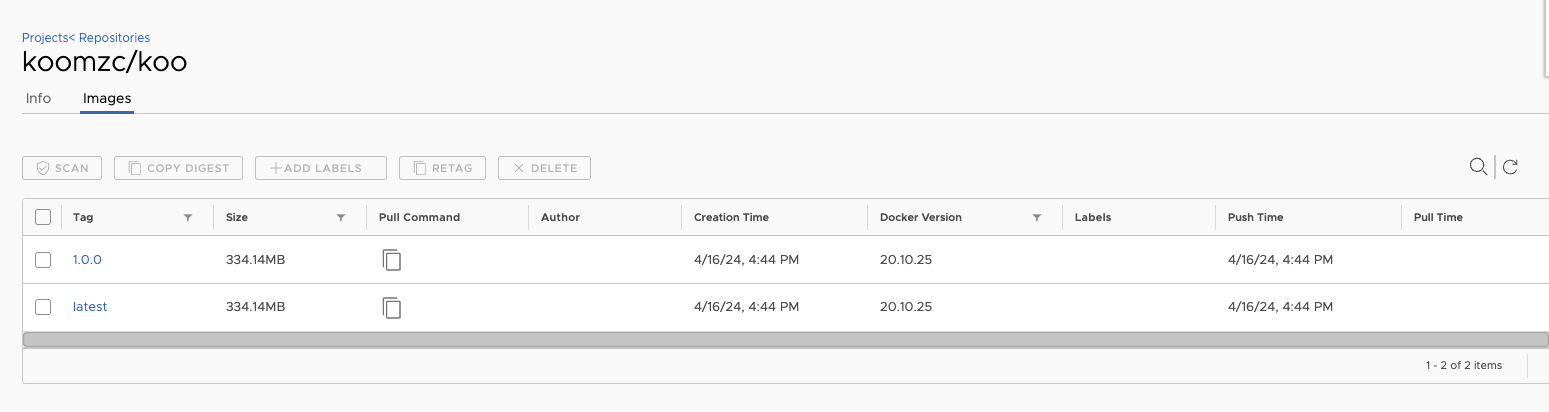Click the Retag button
This screenshot has height=412, width=1549.
coord(442,168)
